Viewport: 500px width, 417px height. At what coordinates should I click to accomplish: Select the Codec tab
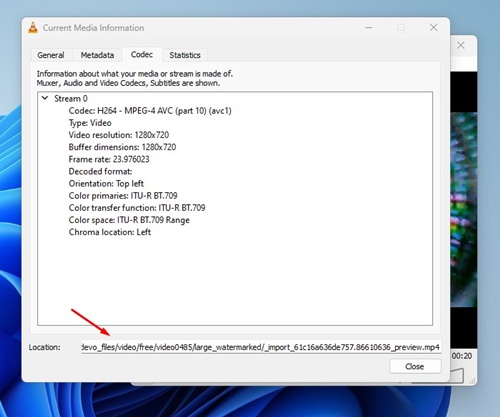(x=142, y=54)
